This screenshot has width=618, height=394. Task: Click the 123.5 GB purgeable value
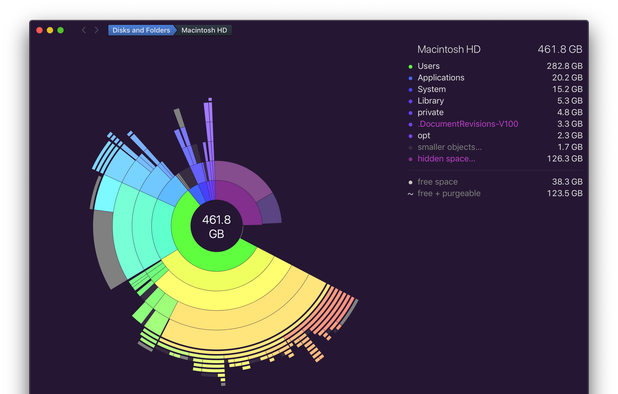pos(564,193)
